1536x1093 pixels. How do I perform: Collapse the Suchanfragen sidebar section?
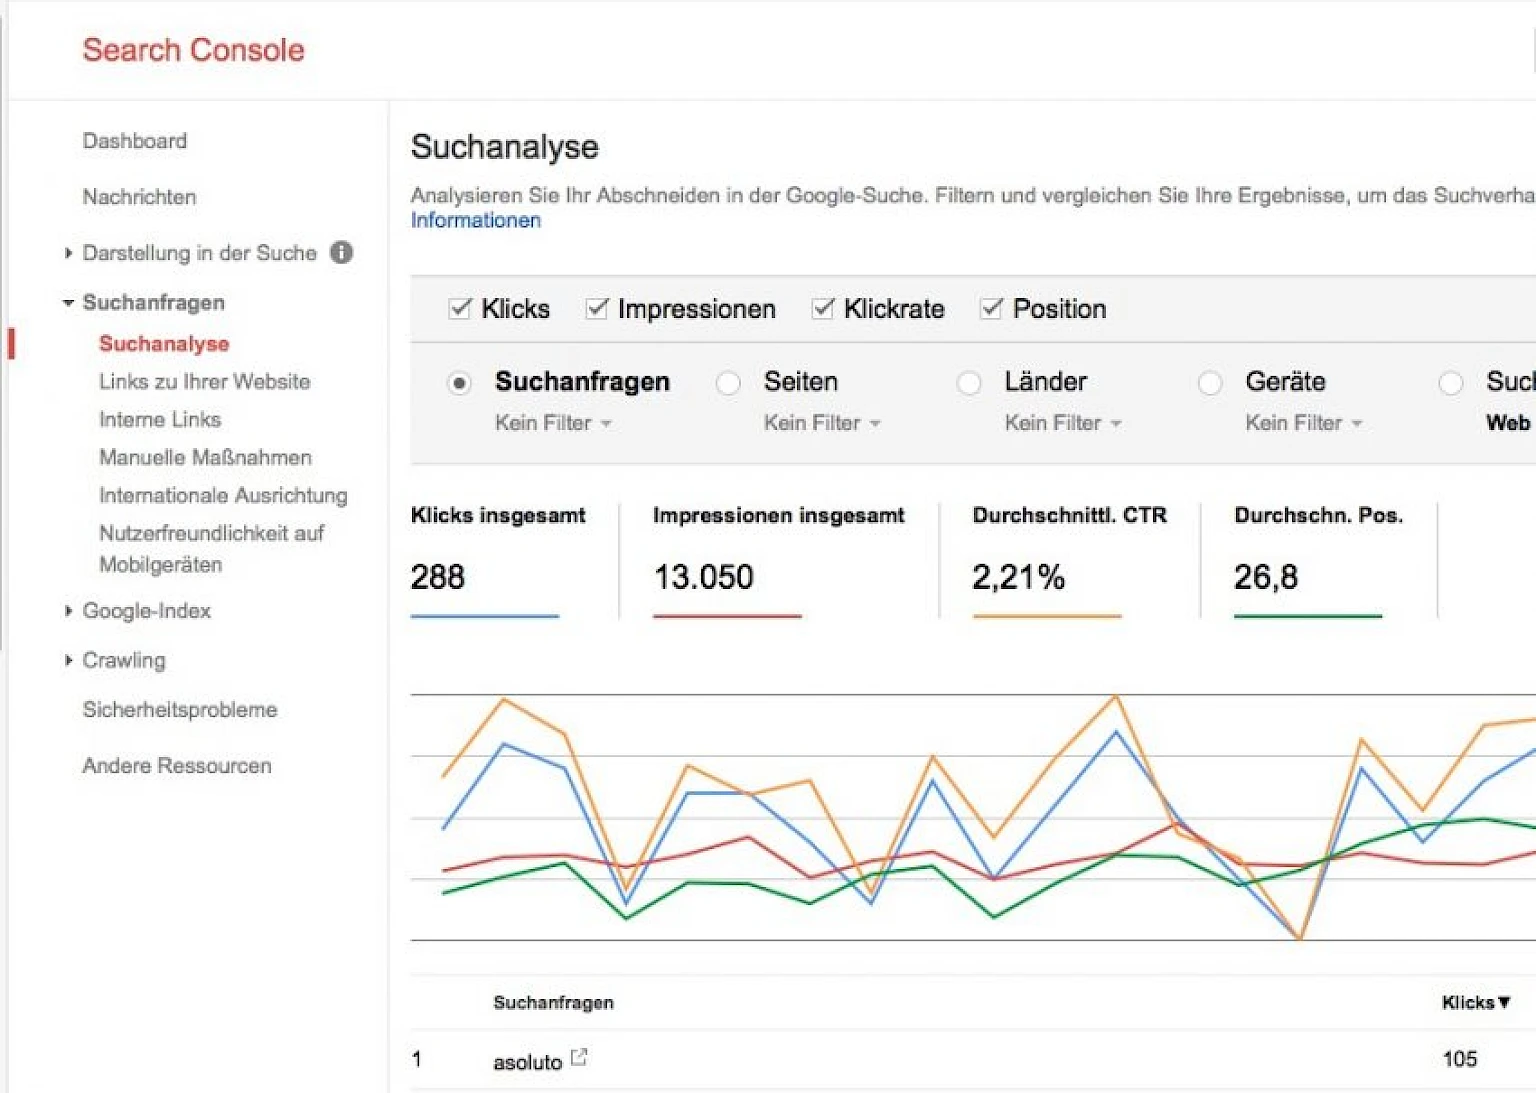pyautogui.click(x=68, y=302)
